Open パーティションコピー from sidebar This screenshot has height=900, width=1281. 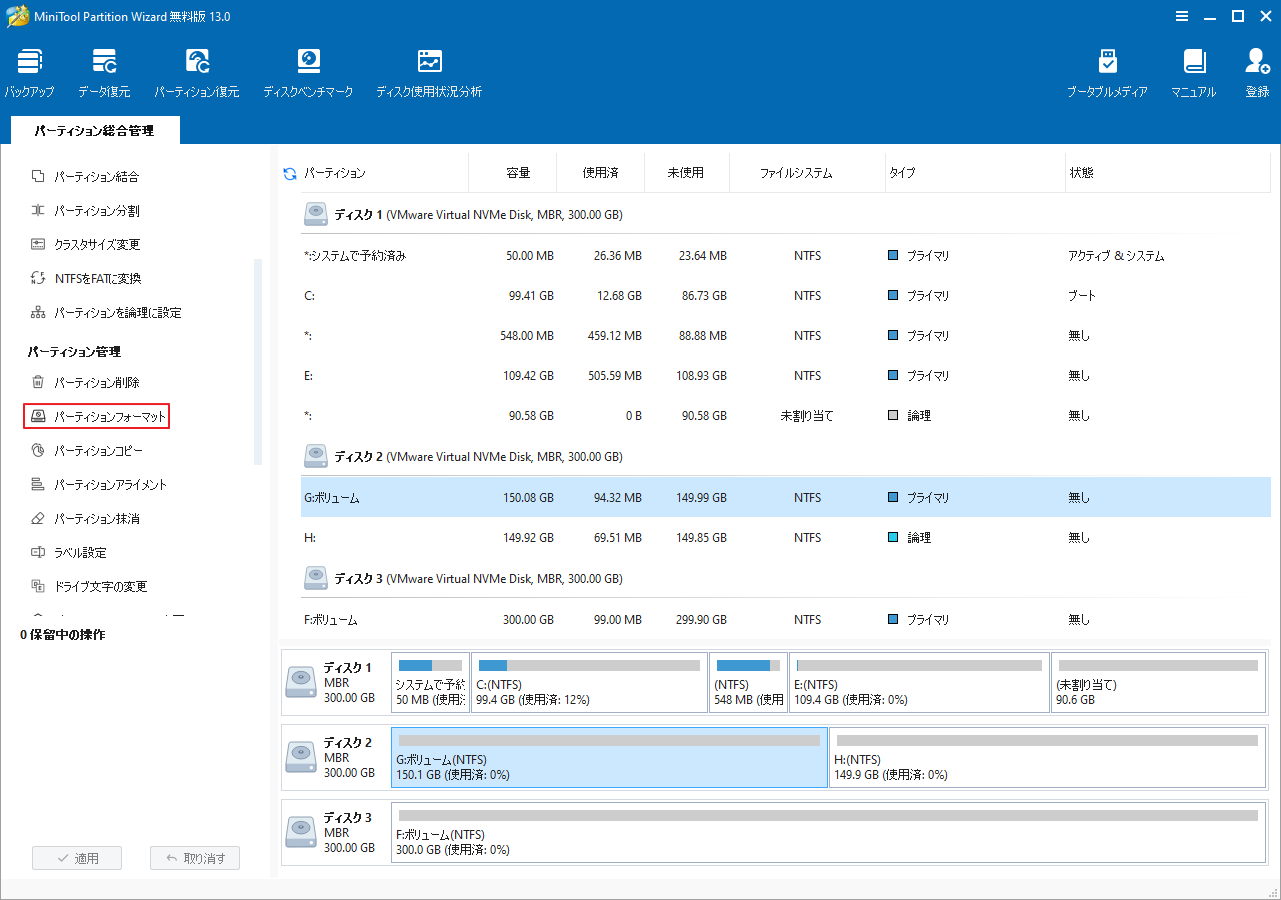[100, 450]
